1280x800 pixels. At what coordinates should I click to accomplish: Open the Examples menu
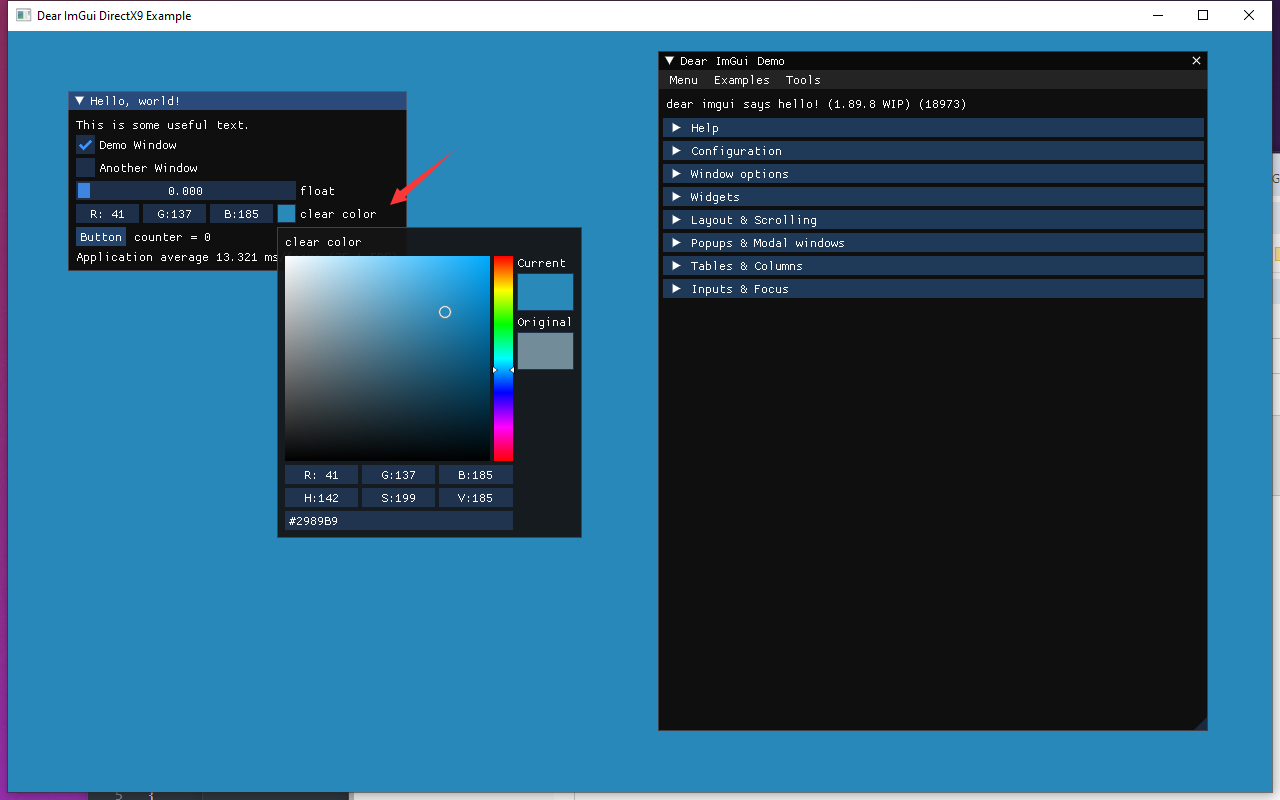click(x=741, y=80)
